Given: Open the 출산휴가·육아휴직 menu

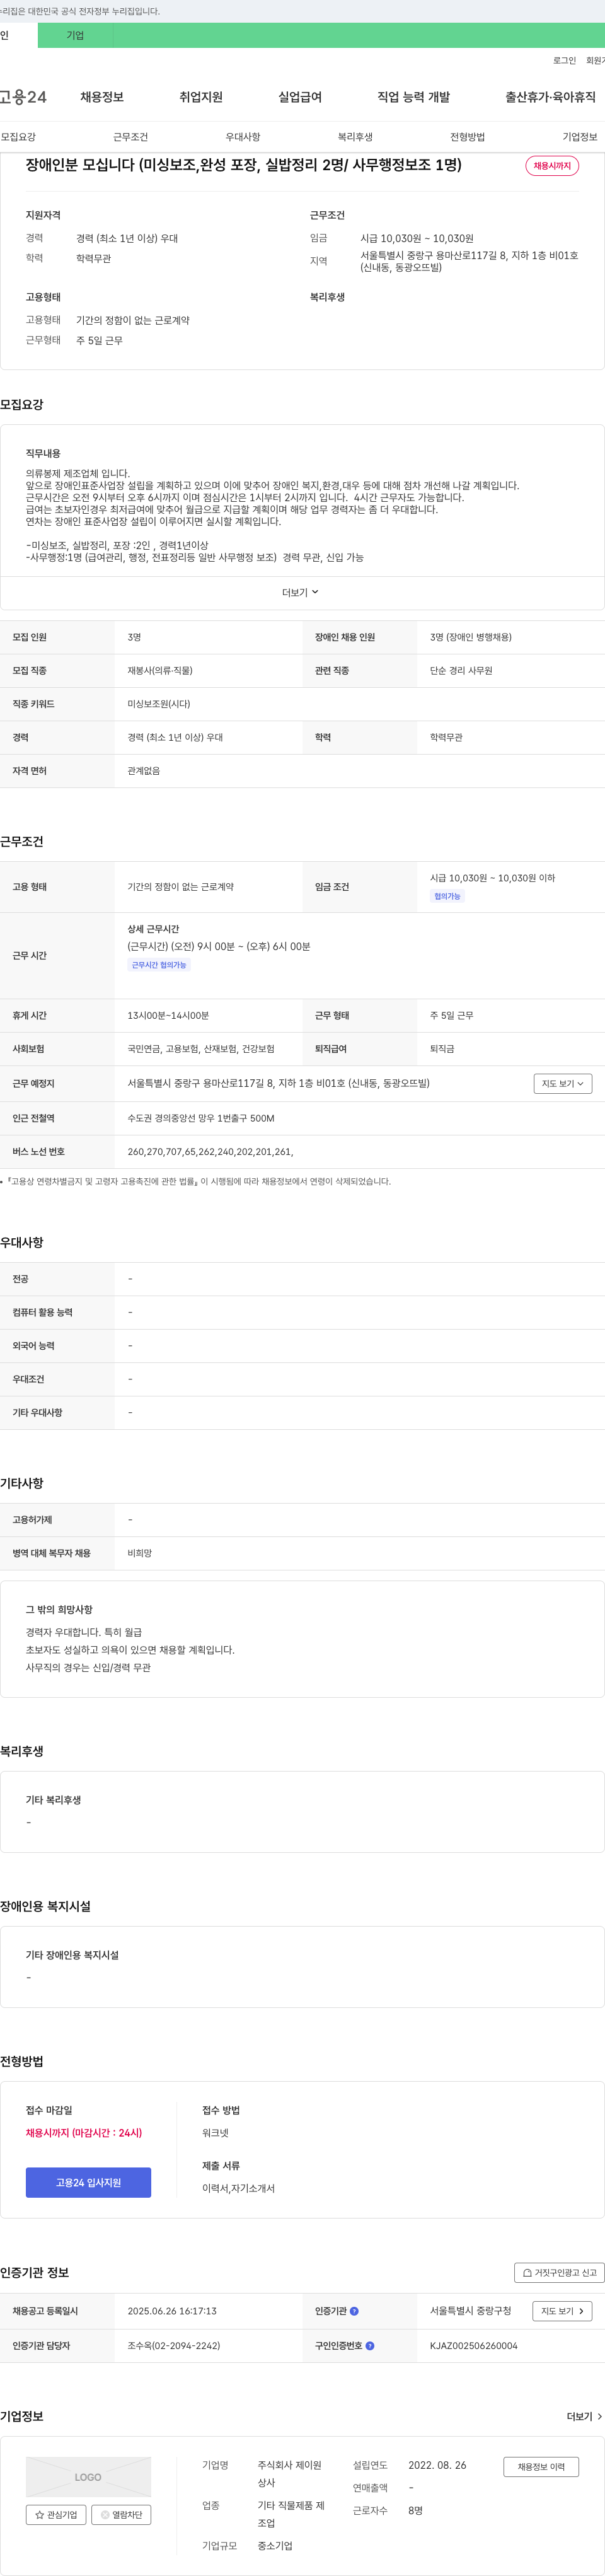Looking at the screenshot, I should pyautogui.click(x=550, y=97).
